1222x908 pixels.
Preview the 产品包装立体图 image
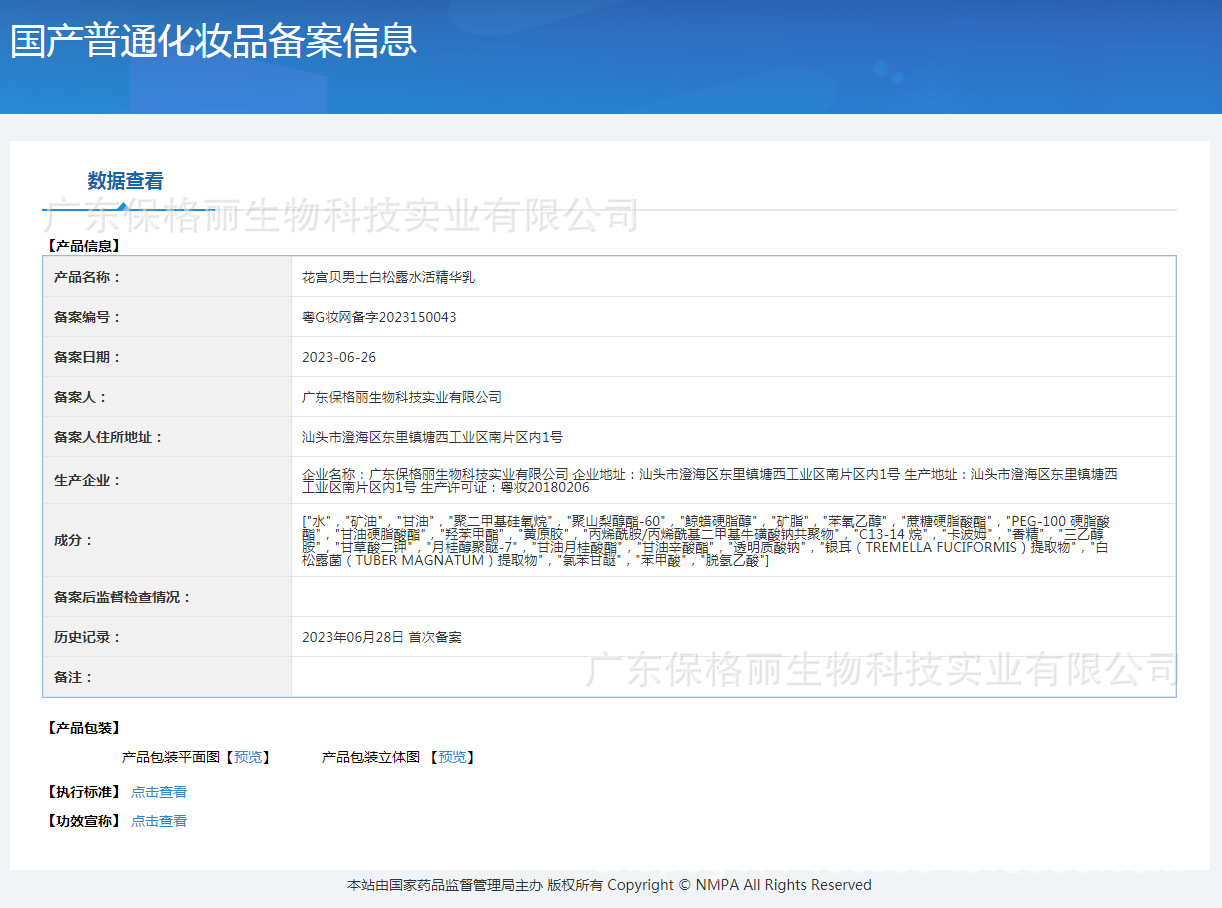click(x=451, y=757)
